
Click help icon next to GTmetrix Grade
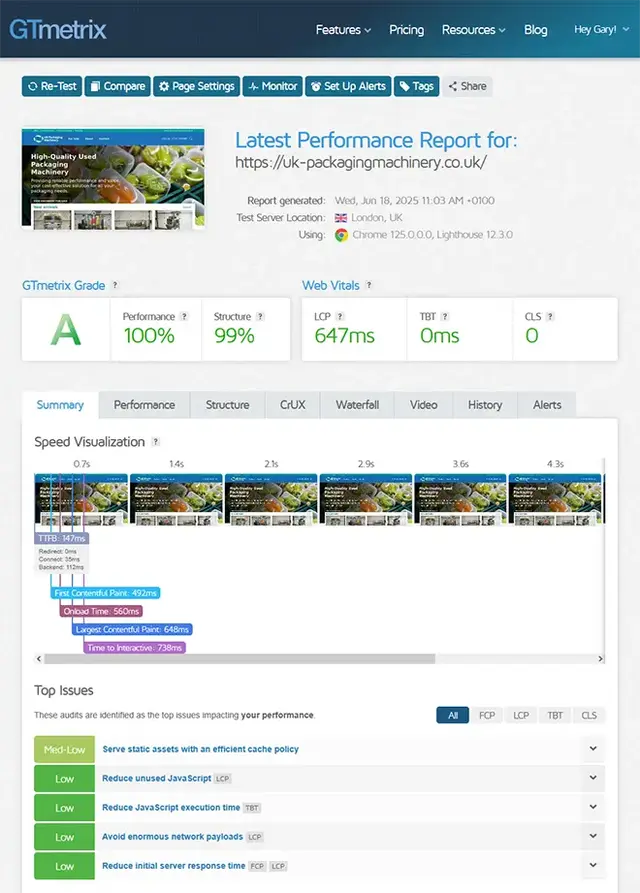coord(115,285)
